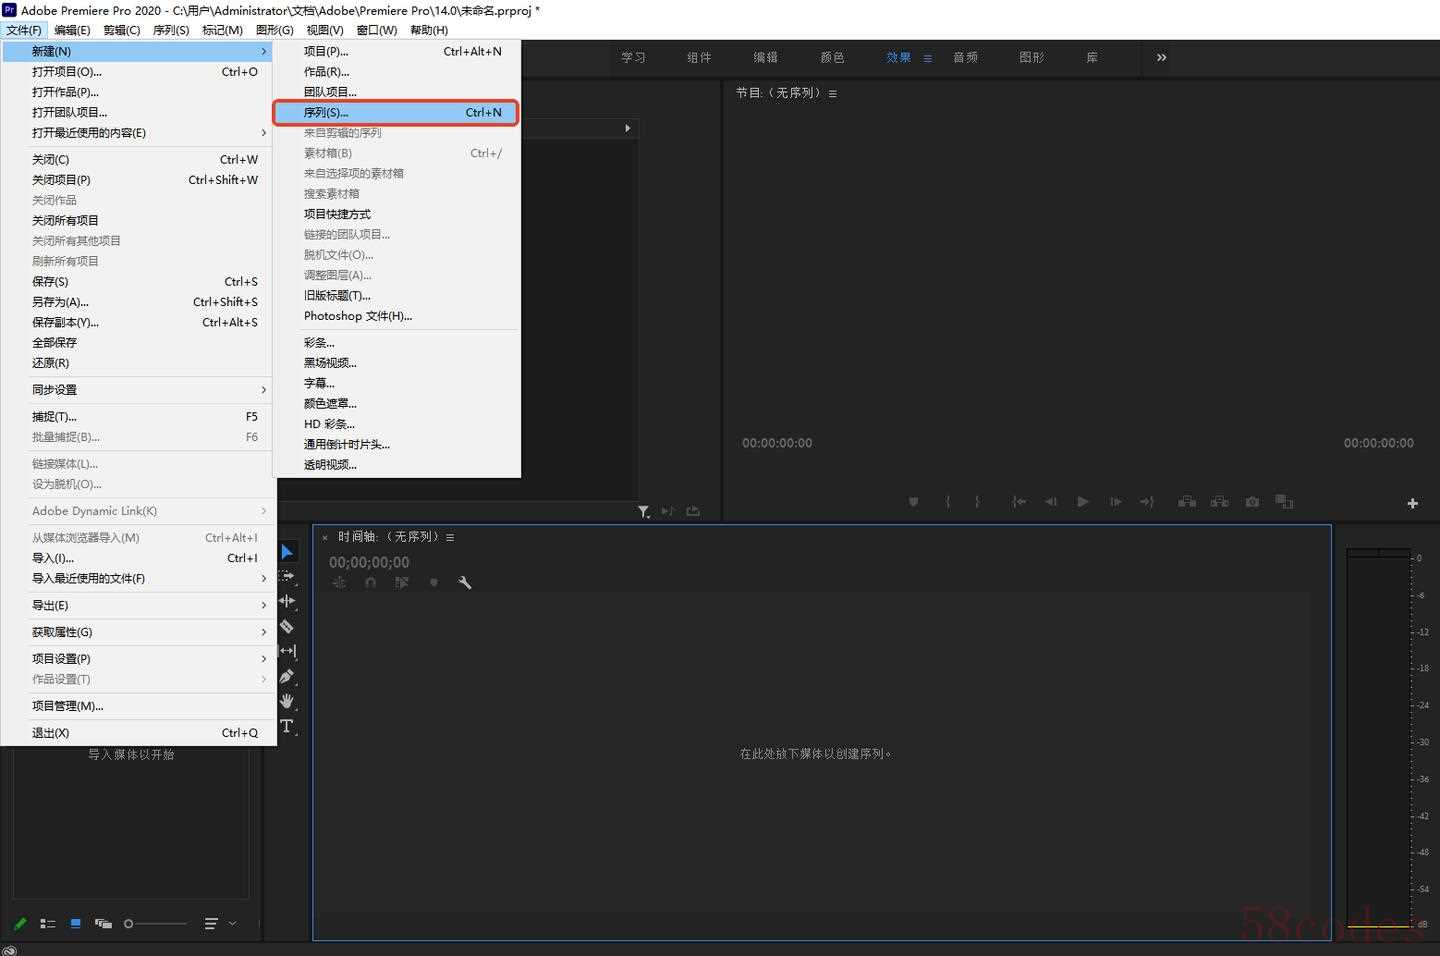The image size is (1440, 956).
Task: Switch project panel to freeform view
Action: pyautogui.click(x=103, y=923)
